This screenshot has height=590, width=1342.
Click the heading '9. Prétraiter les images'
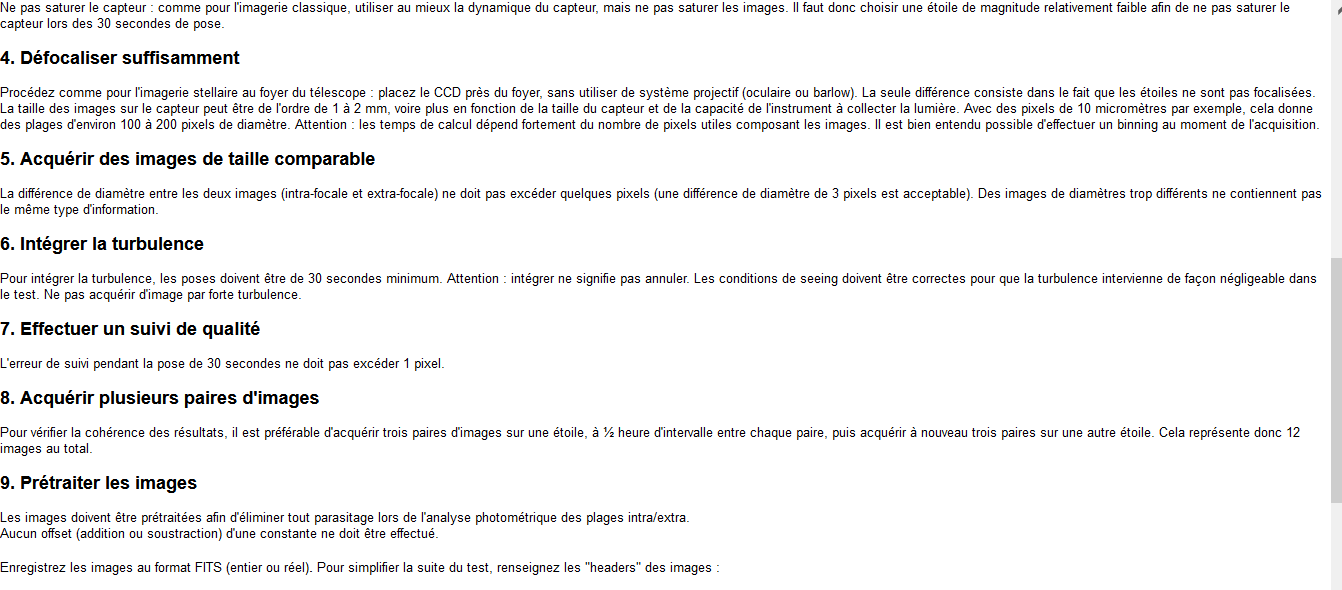[x=99, y=483]
